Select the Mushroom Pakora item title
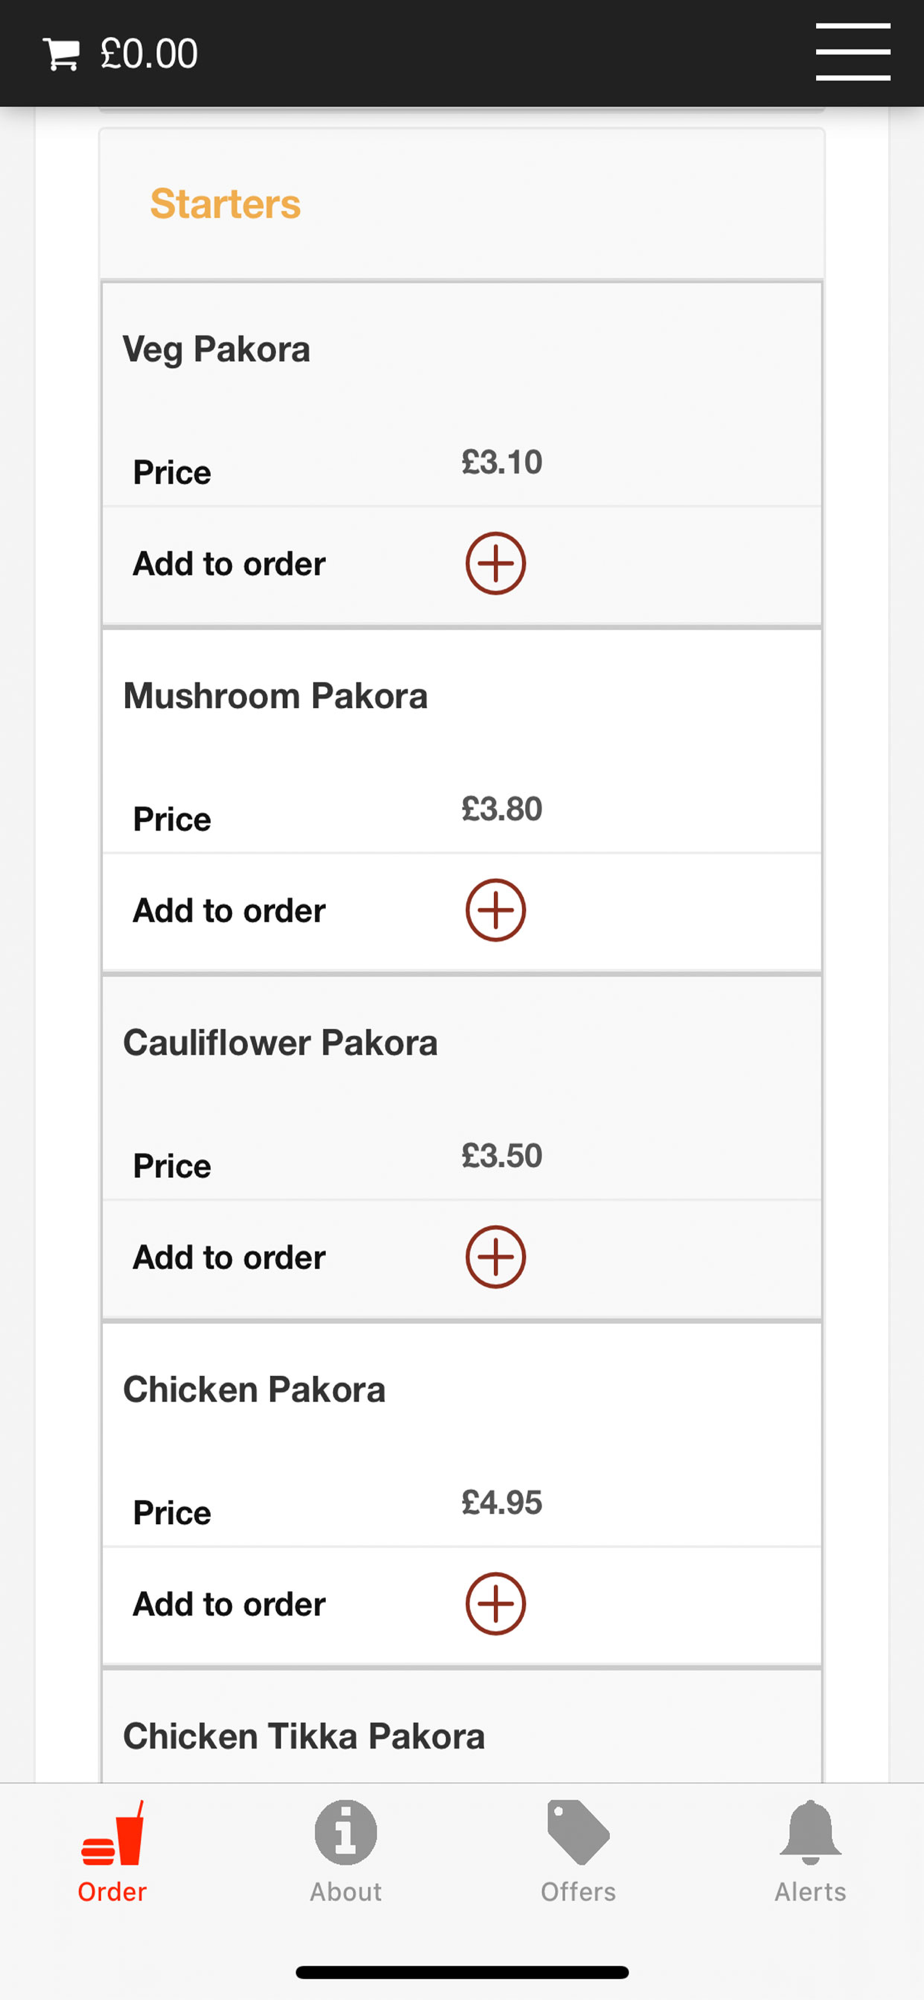924x2000 pixels. click(275, 696)
